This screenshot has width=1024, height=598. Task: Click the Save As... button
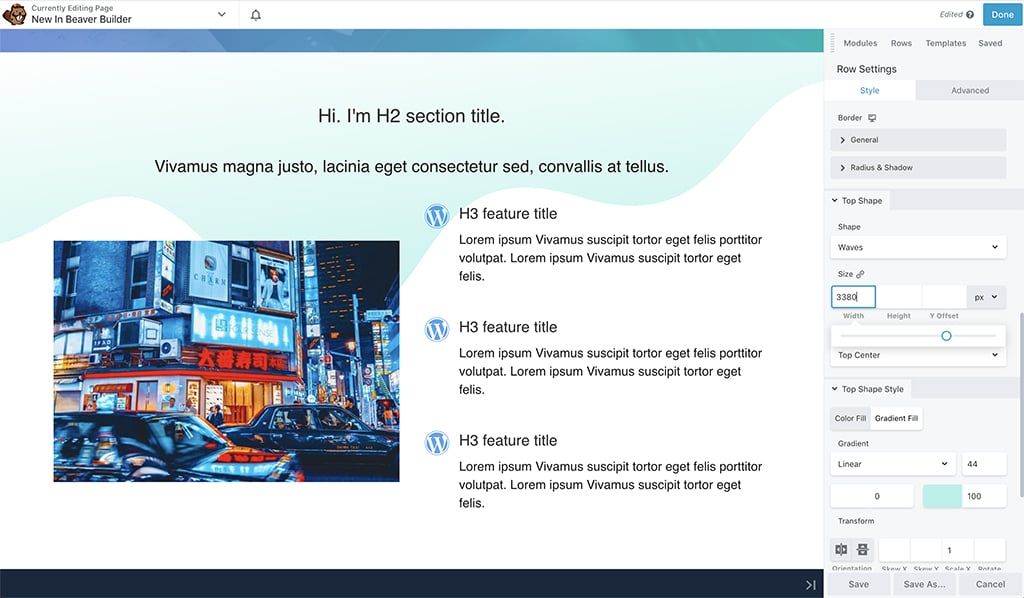click(924, 584)
